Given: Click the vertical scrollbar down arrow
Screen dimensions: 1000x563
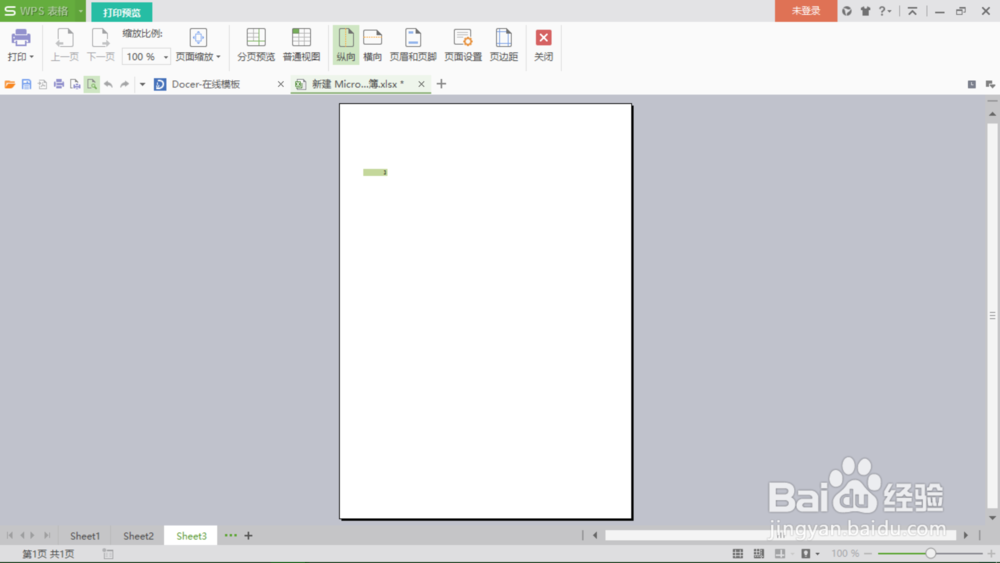Looking at the screenshot, I should click(x=992, y=518).
